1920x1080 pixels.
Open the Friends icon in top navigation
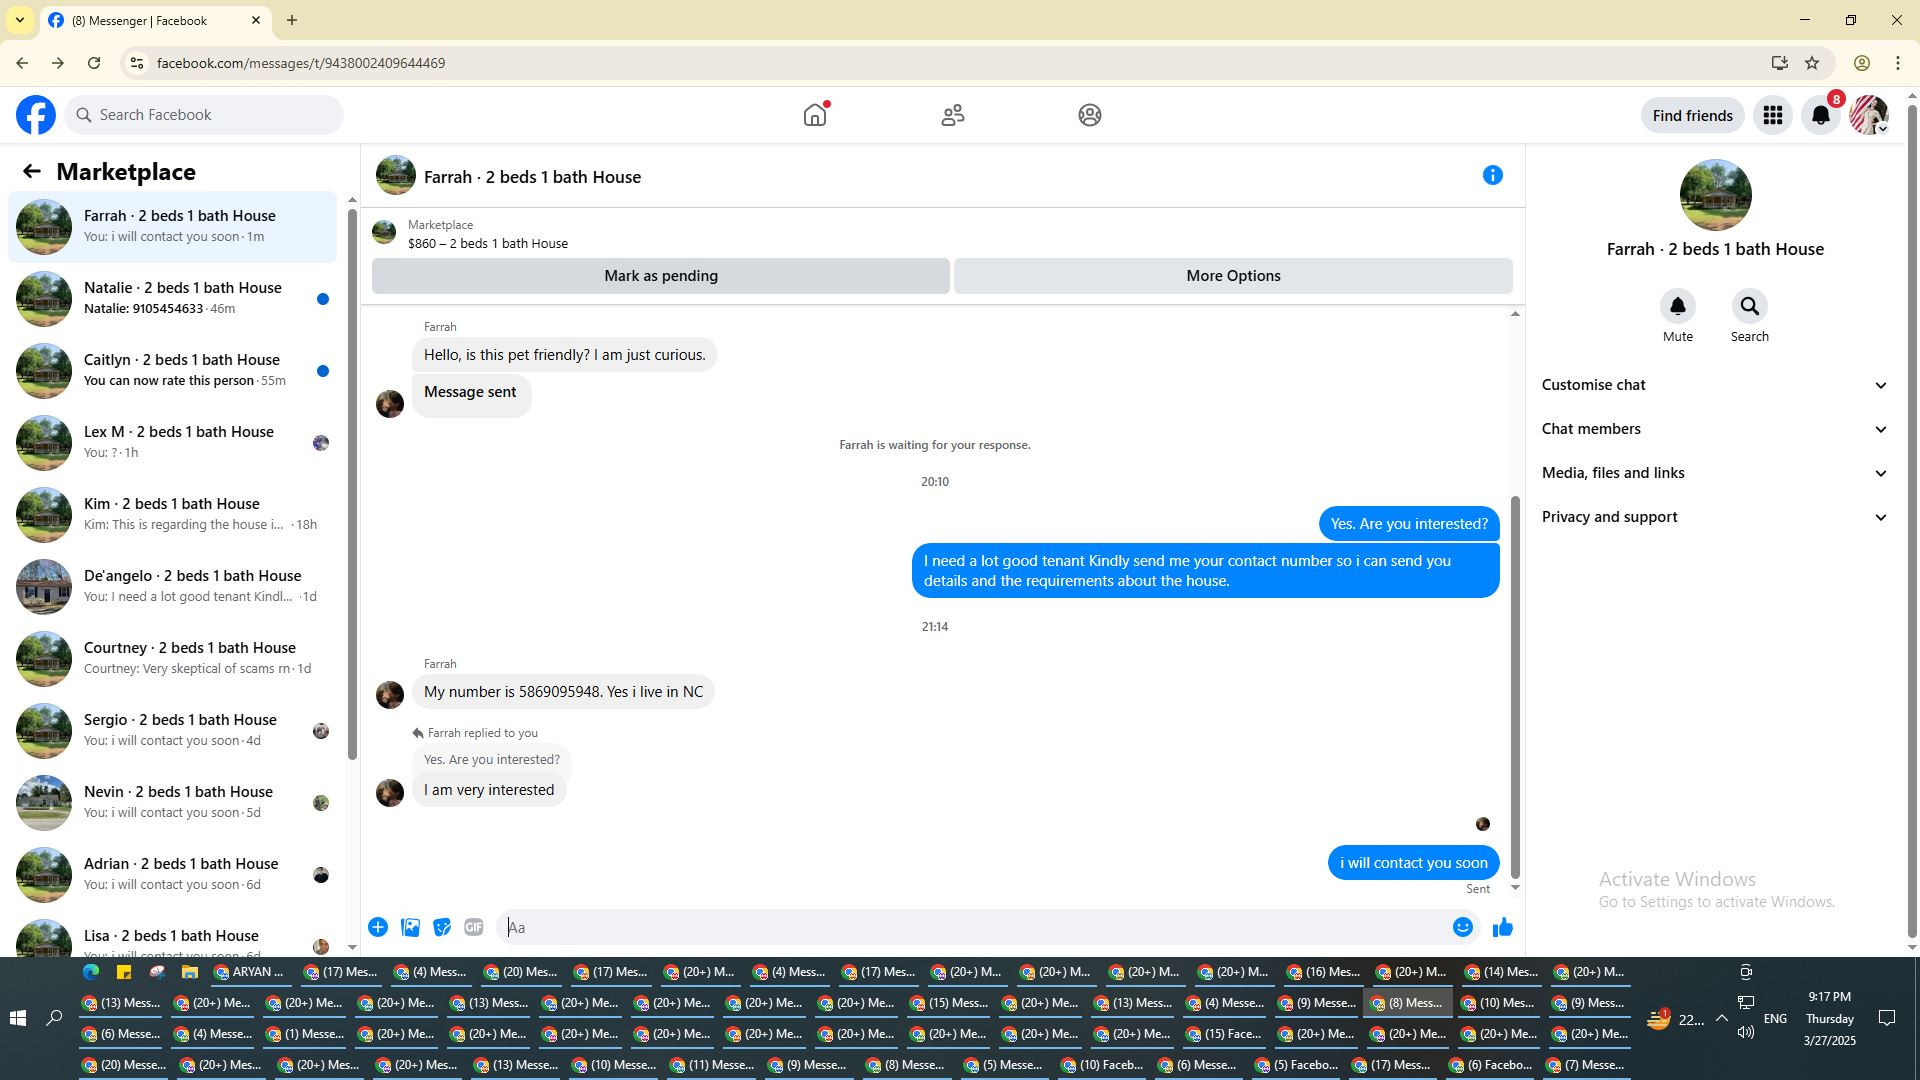(953, 115)
